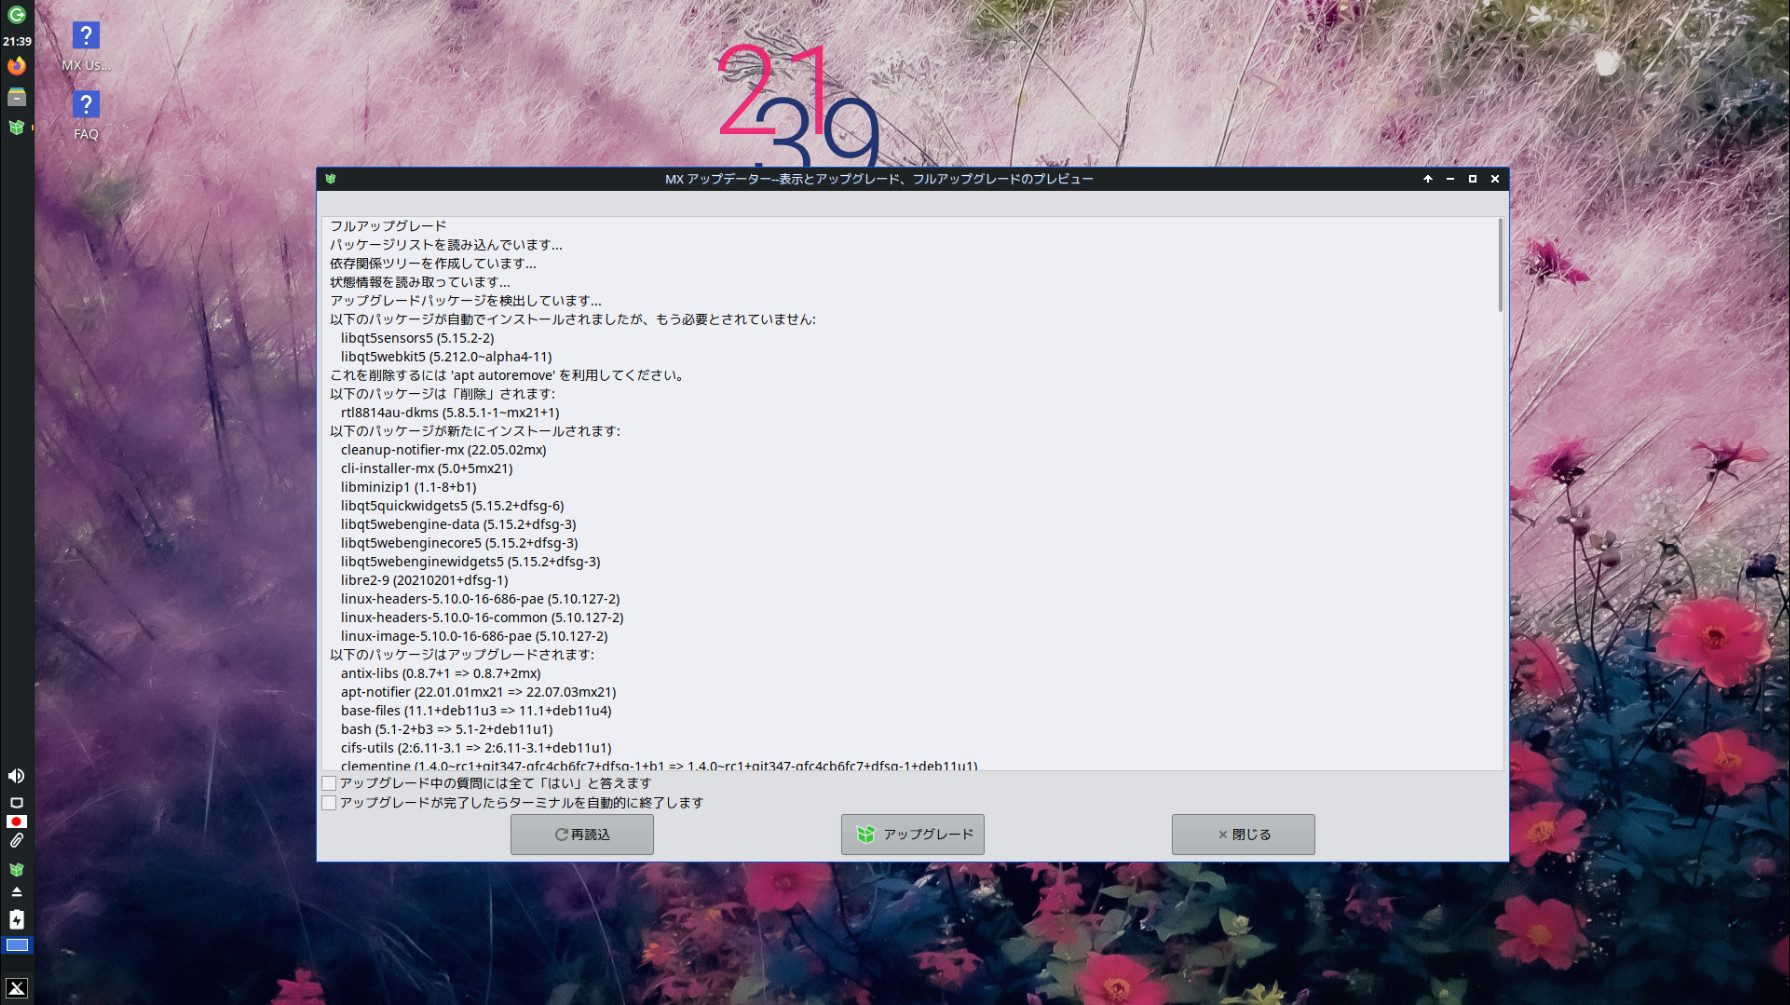Screen dimensions: 1790x1005
Task: Click the panel clock showing 21:39
Action: (x=17, y=42)
